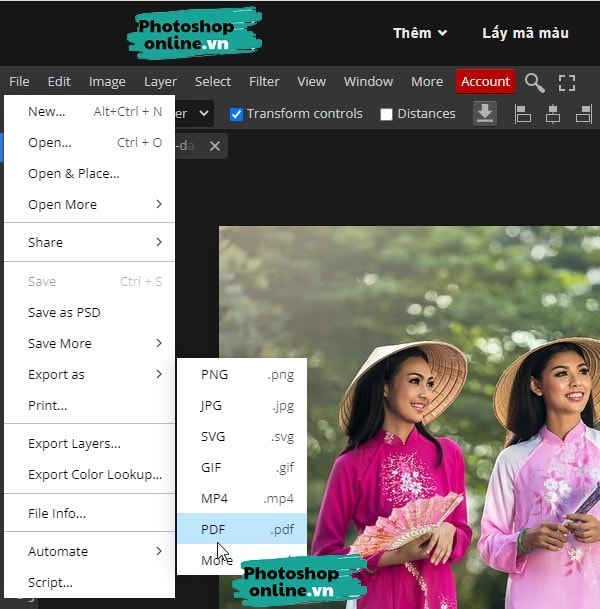Click the search magnifier icon
The width and height of the screenshot is (600, 609).
pyautogui.click(x=535, y=82)
